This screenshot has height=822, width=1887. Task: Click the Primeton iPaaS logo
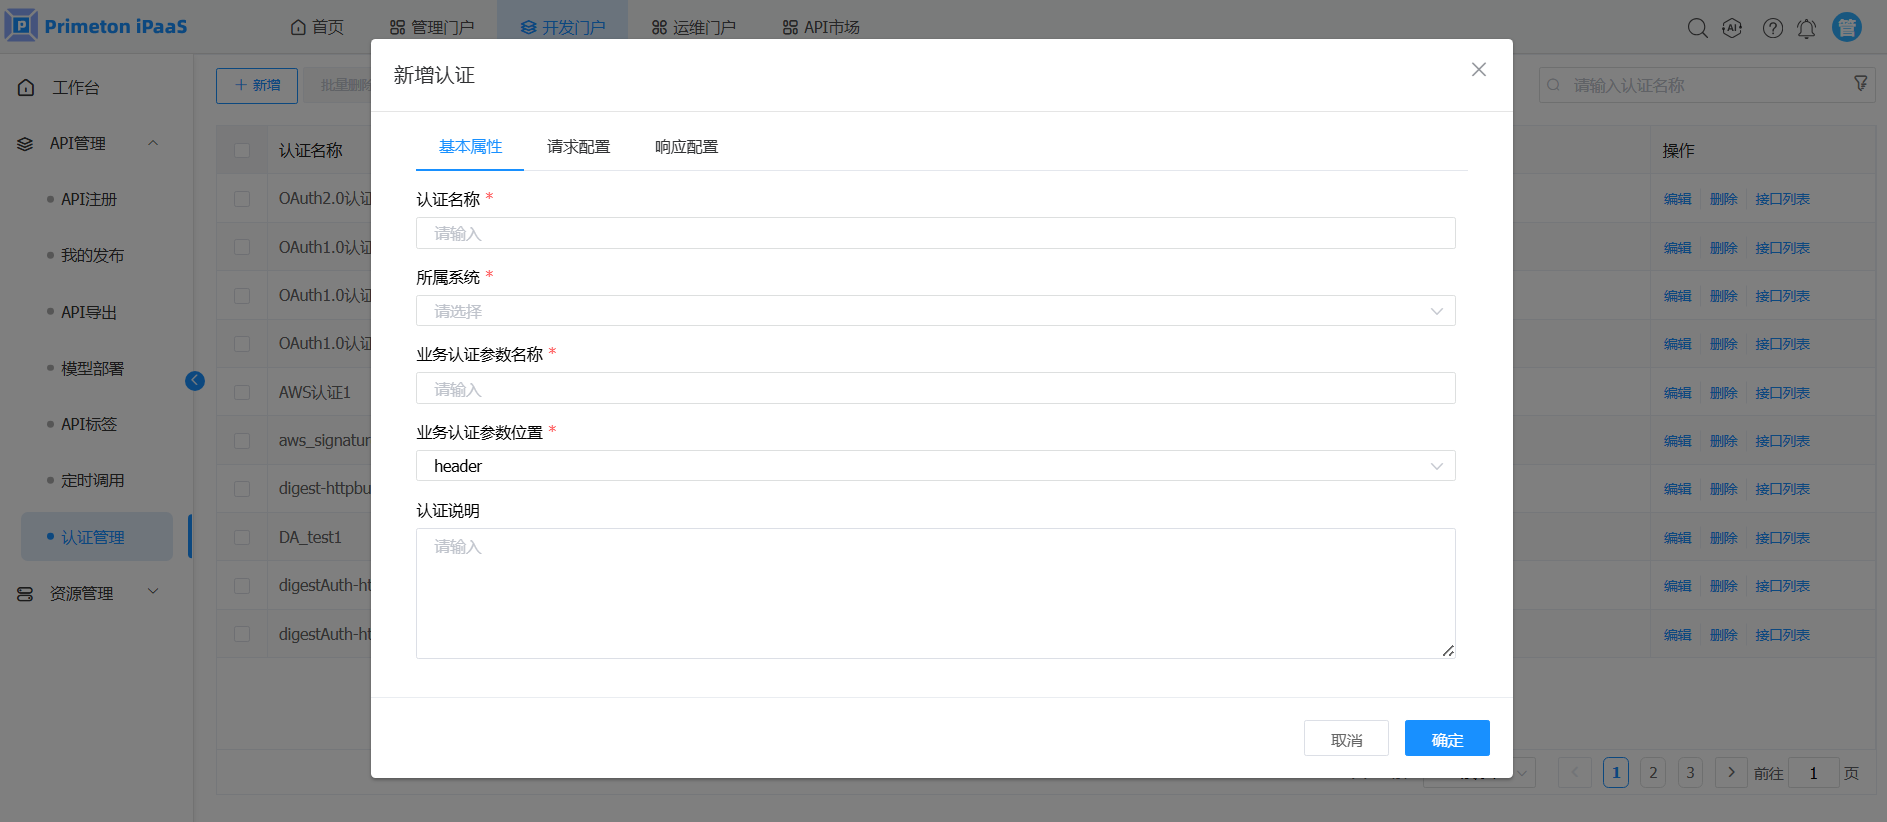click(97, 26)
